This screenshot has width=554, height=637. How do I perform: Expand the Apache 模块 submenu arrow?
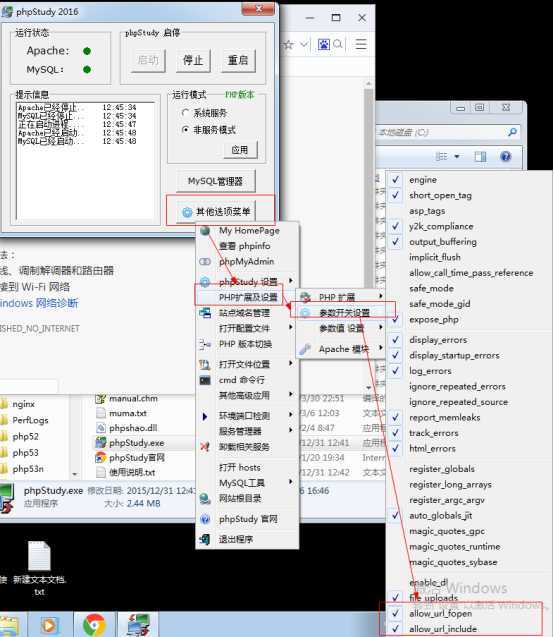(381, 348)
